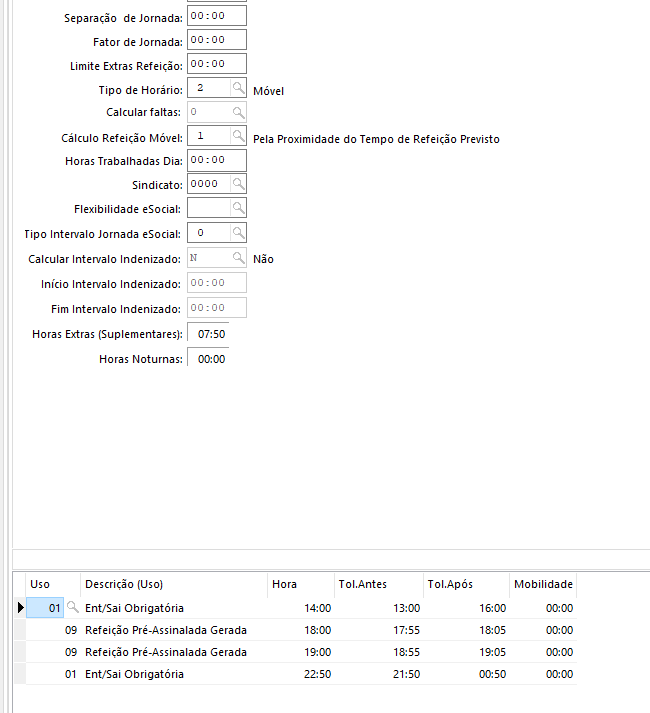The image size is (650, 713).
Task: Click the Uso lookup icon in first row
Action: coord(72,608)
